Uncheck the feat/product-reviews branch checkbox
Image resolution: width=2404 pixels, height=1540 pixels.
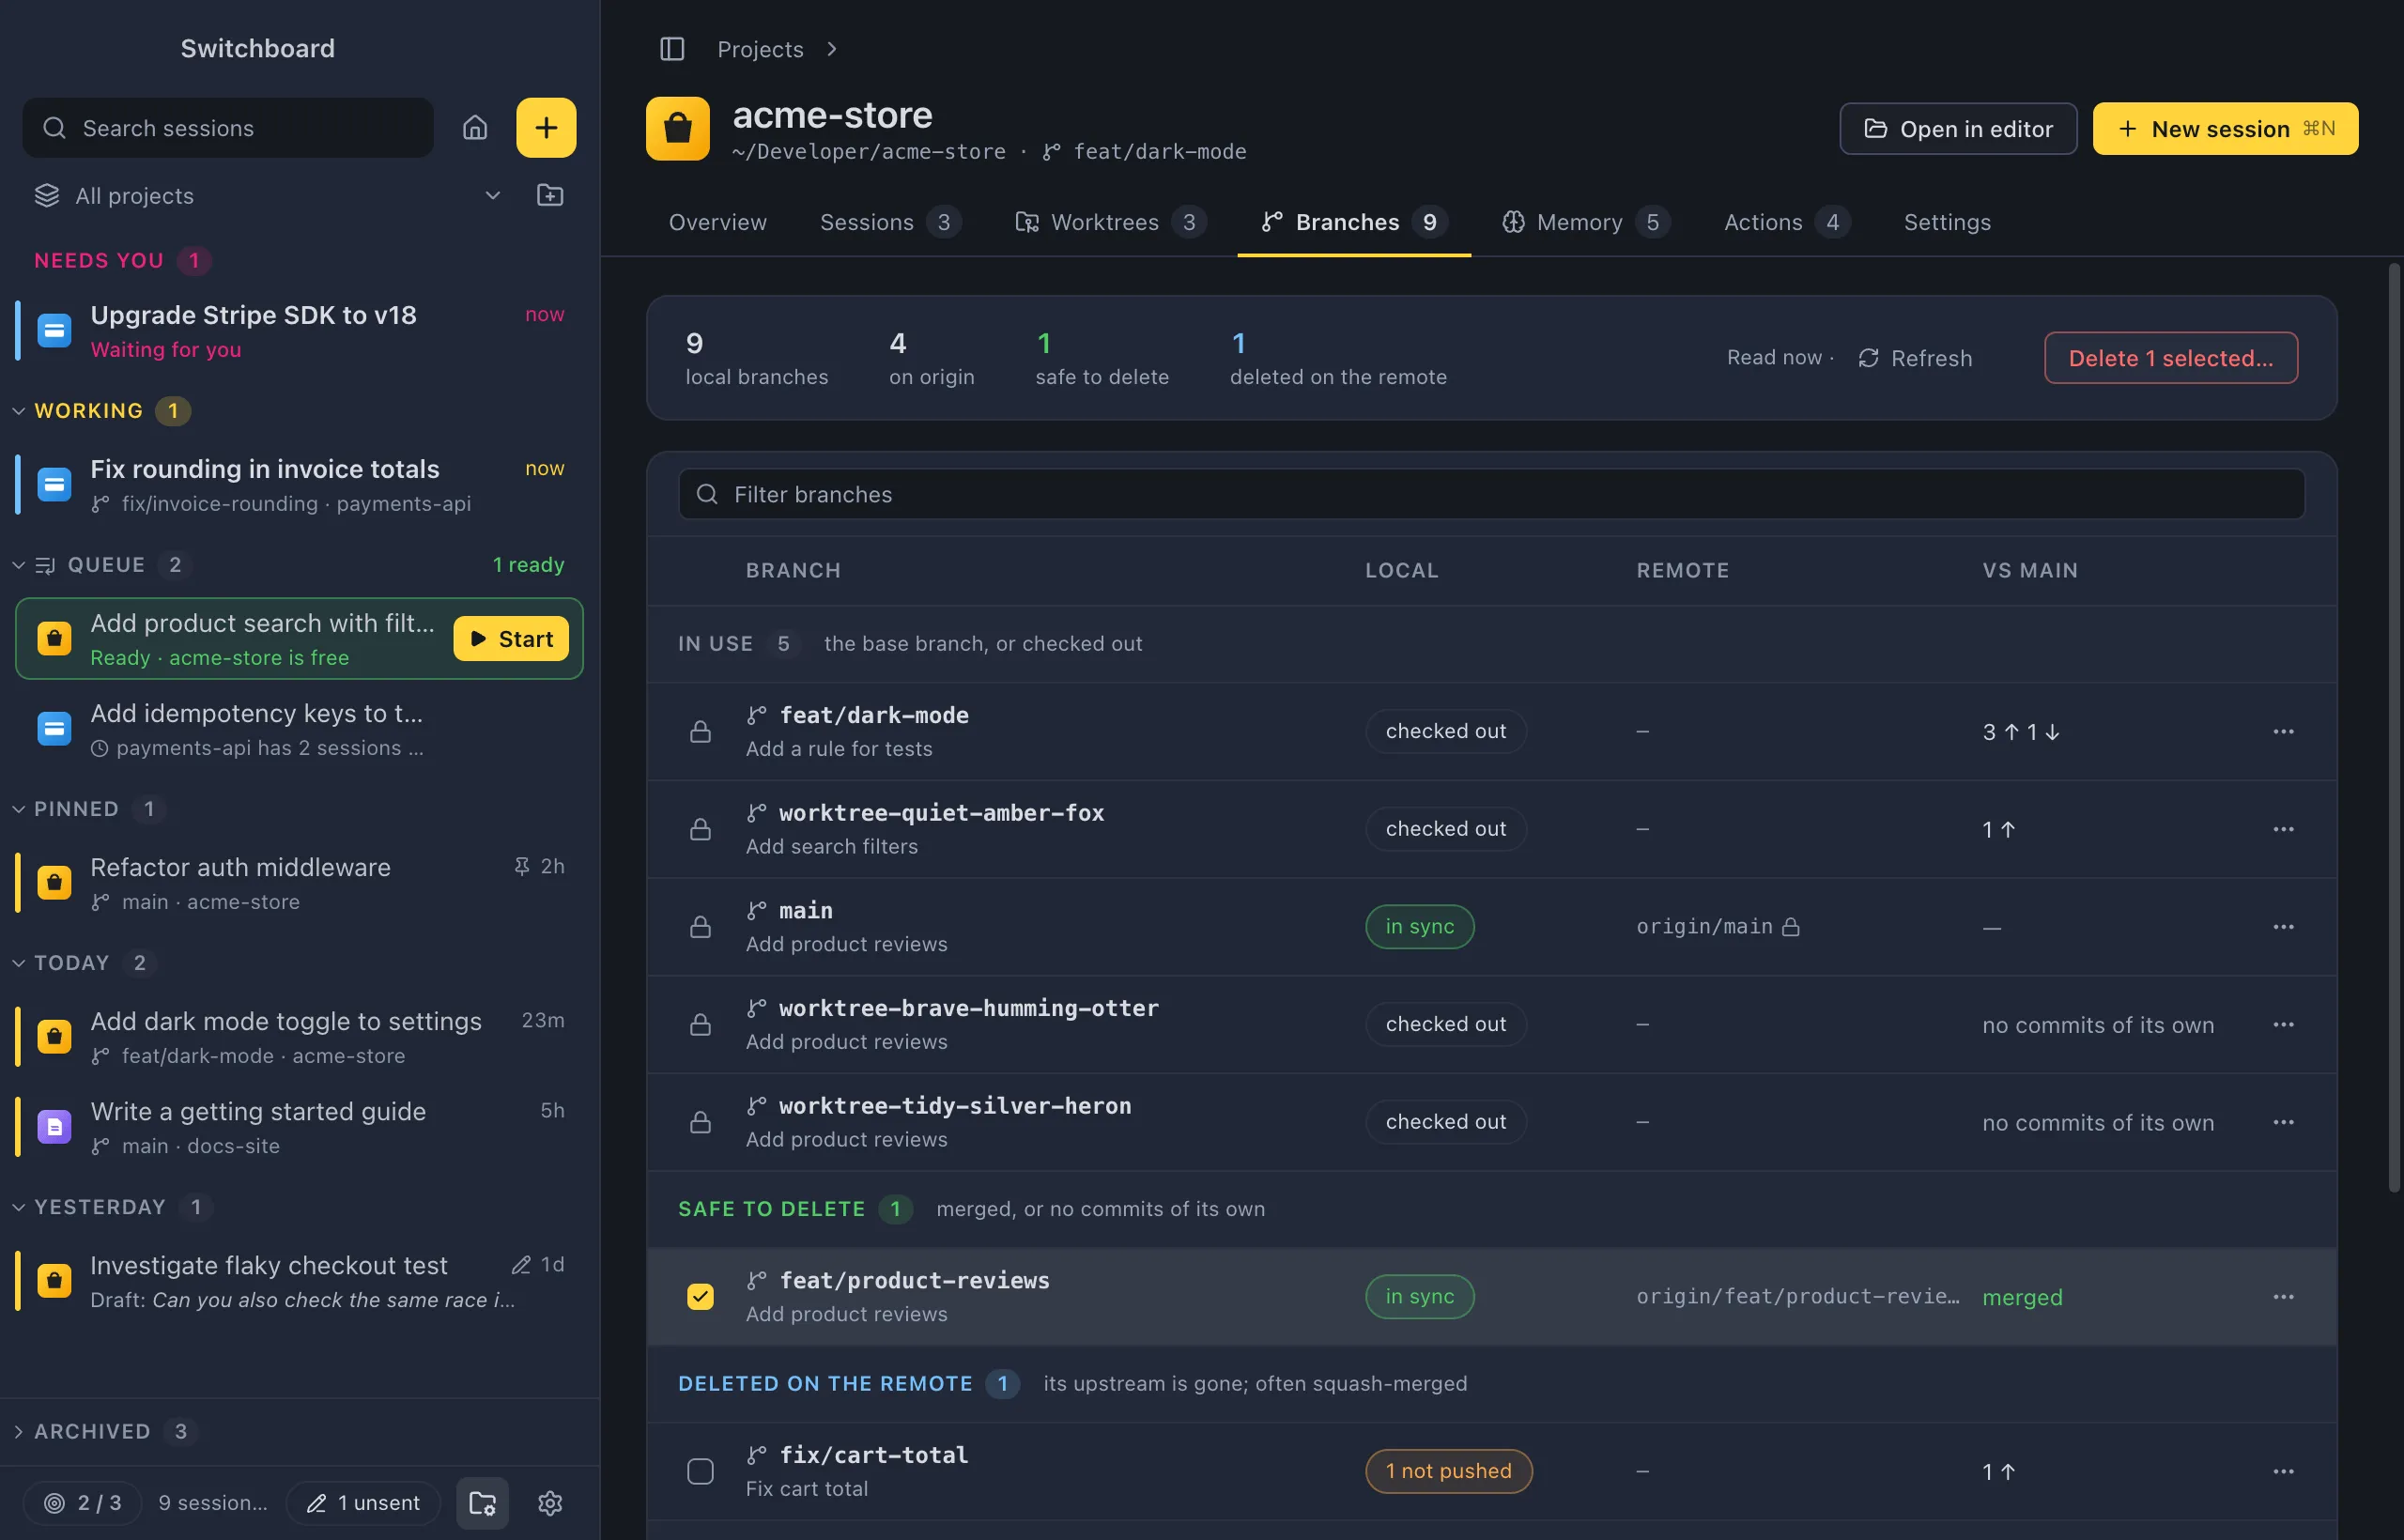(701, 1297)
